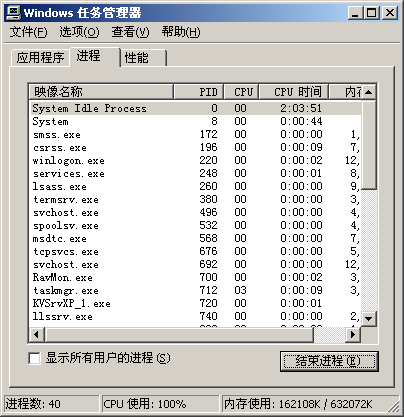Screen dimensions: 404x417
Task: Select System Idle Process row
Action: [195, 108]
